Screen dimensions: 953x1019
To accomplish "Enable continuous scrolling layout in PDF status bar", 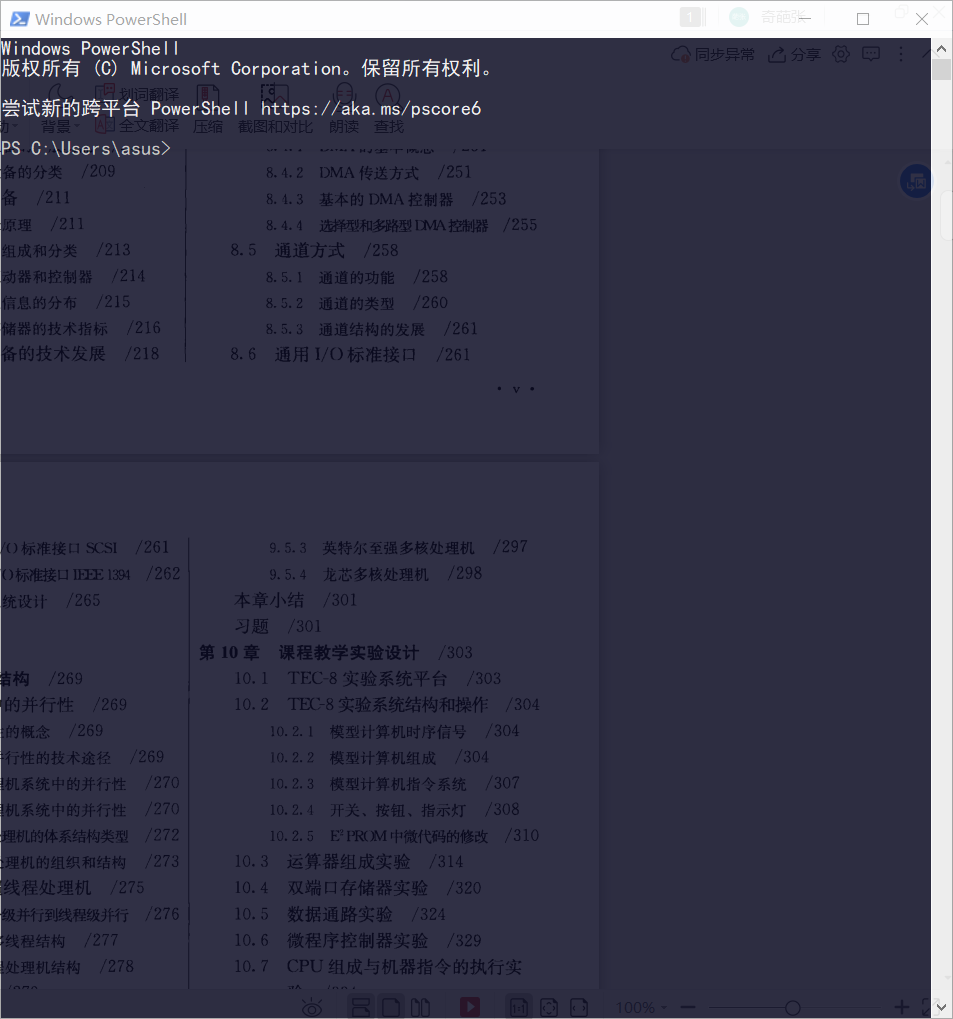I will [x=360, y=1008].
